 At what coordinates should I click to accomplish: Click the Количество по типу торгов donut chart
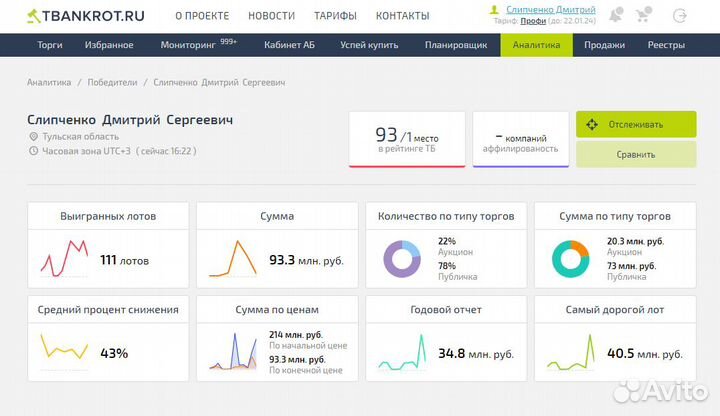click(402, 259)
